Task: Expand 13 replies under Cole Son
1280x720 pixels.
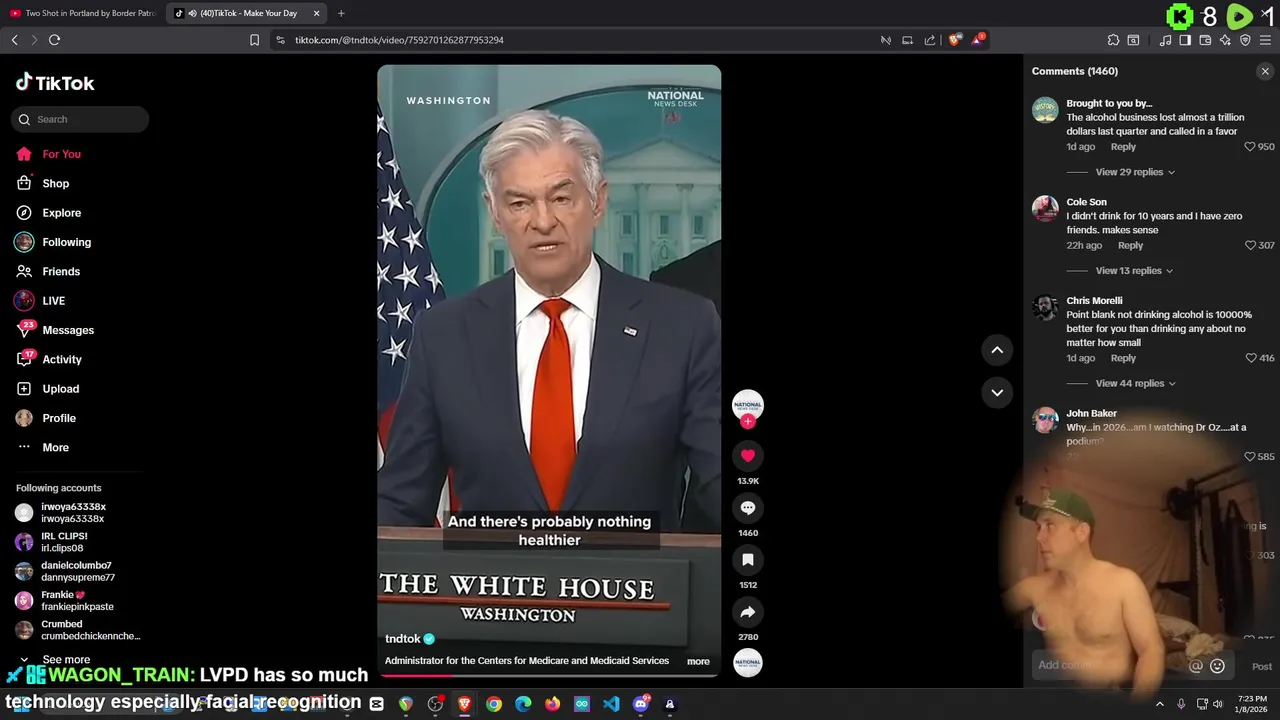Action: coord(1134,271)
